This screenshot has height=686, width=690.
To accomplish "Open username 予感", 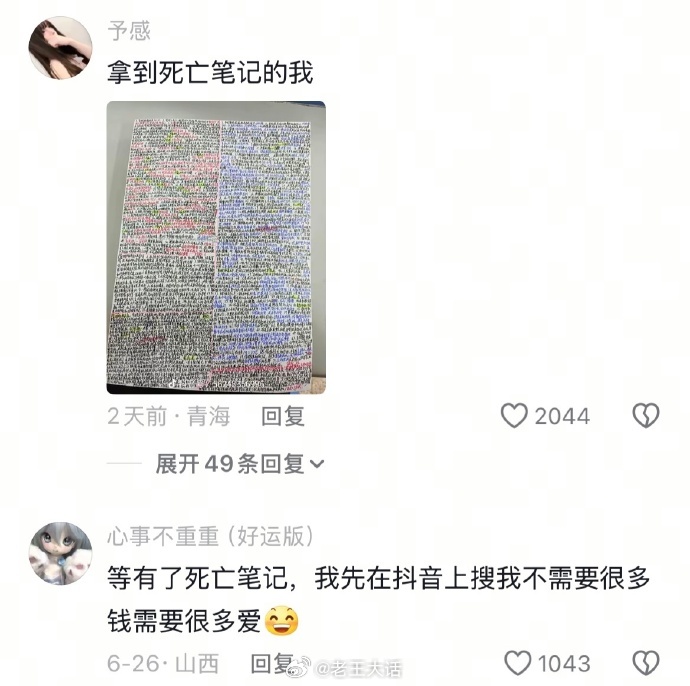I will (x=129, y=31).
